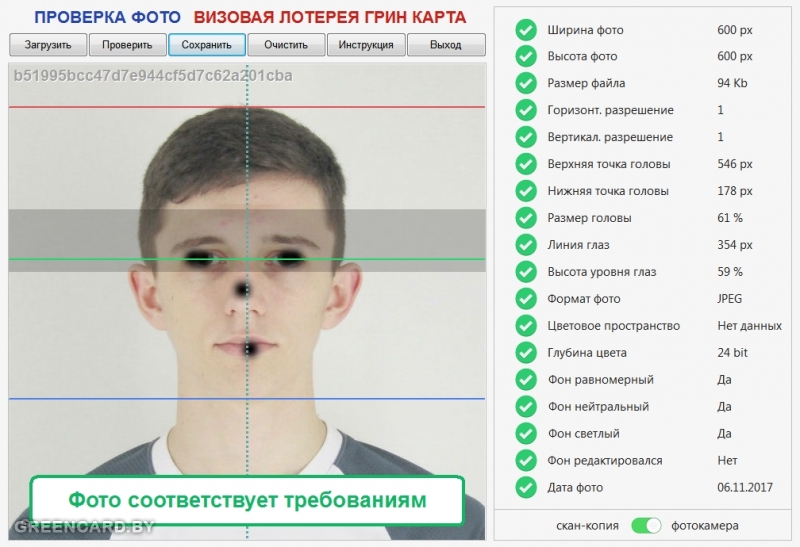800x547 pixels.
Task: Click the Очистить button
Action: tap(286, 45)
